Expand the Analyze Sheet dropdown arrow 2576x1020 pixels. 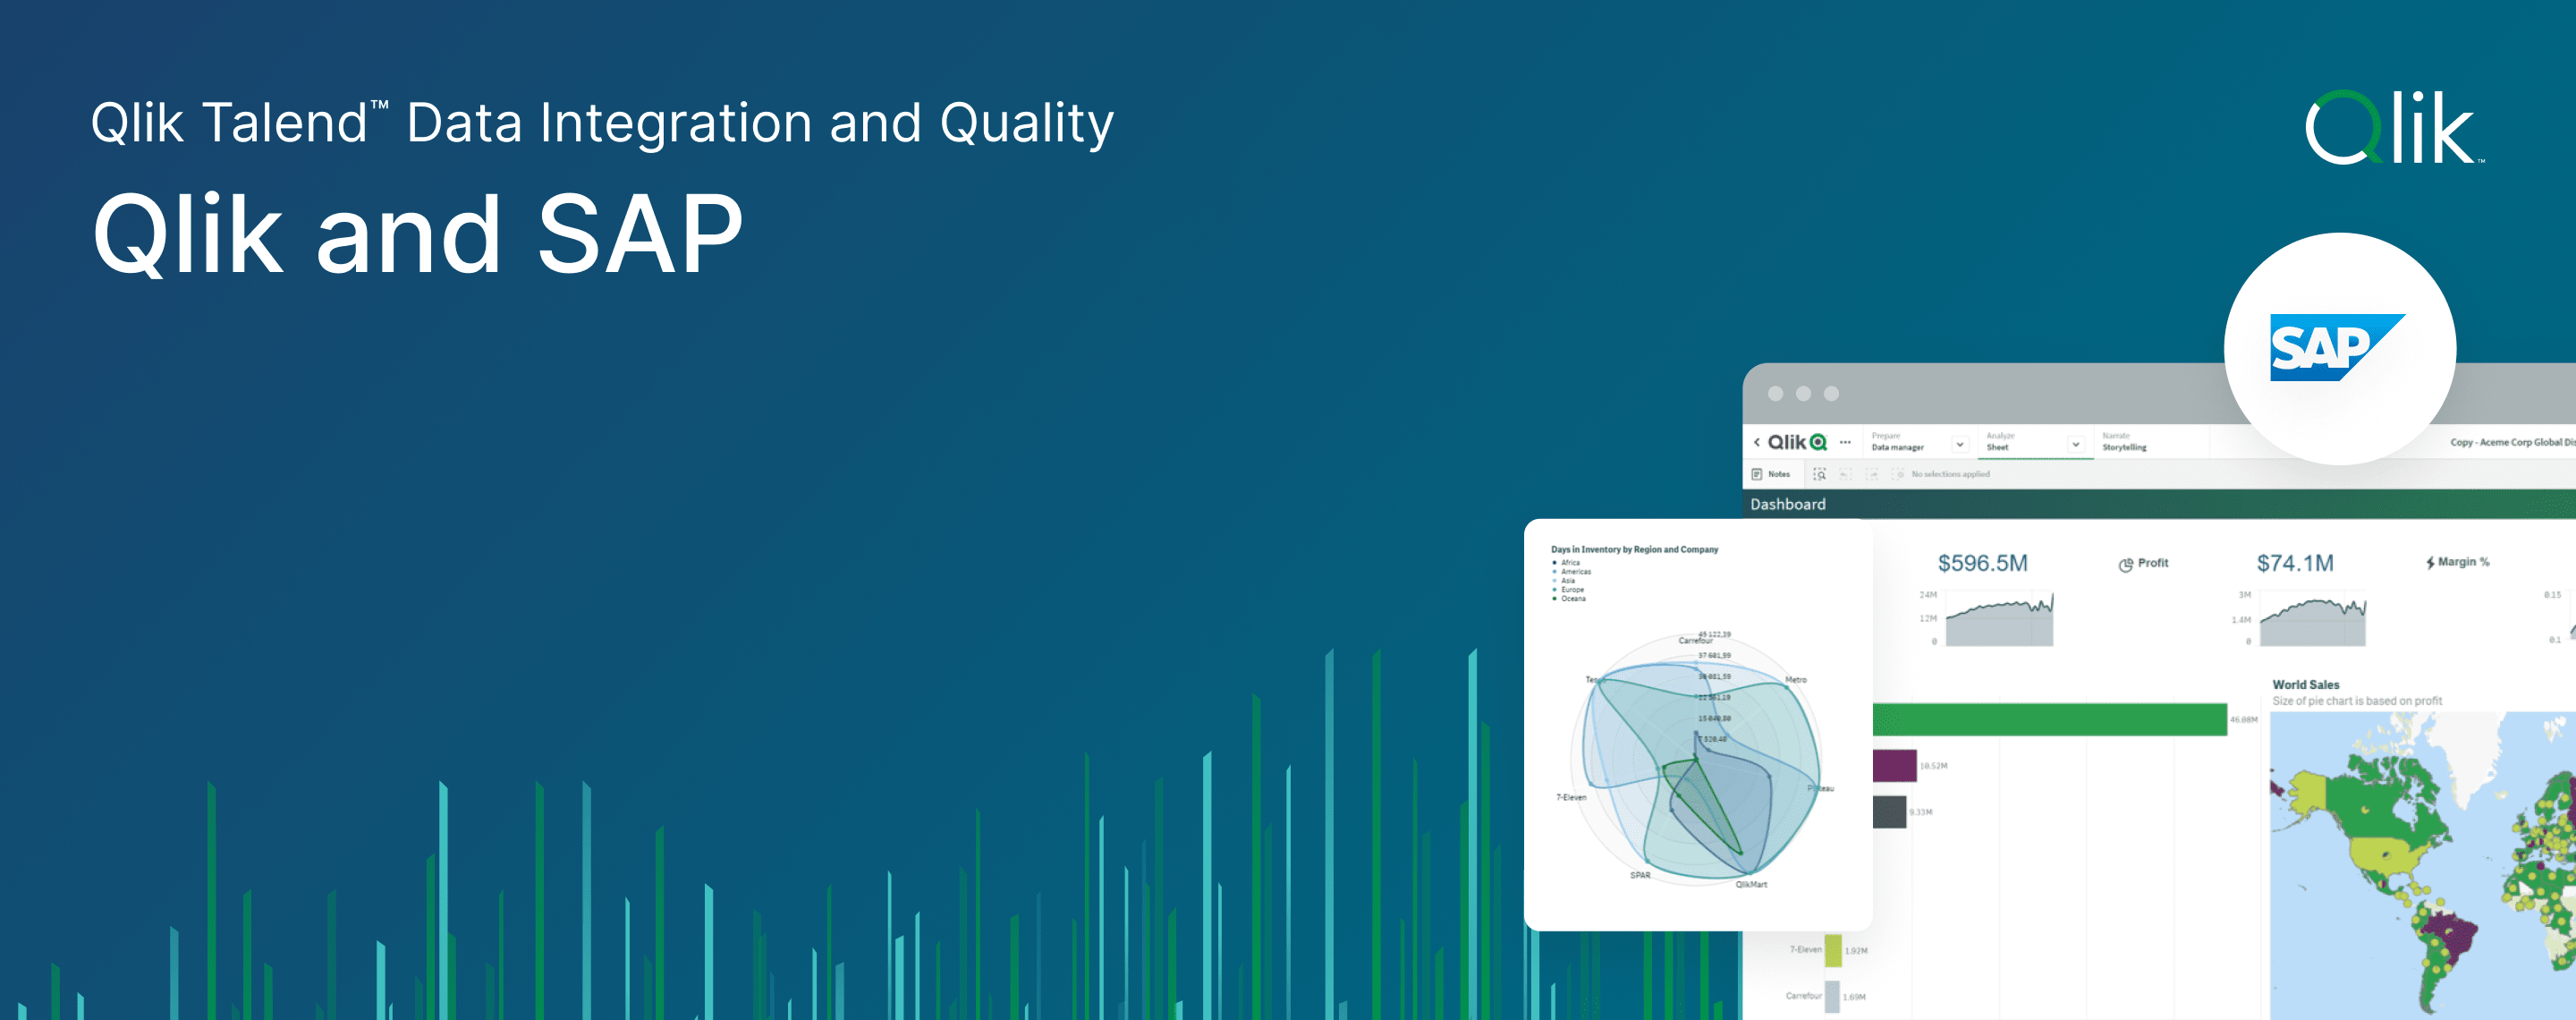point(2076,444)
